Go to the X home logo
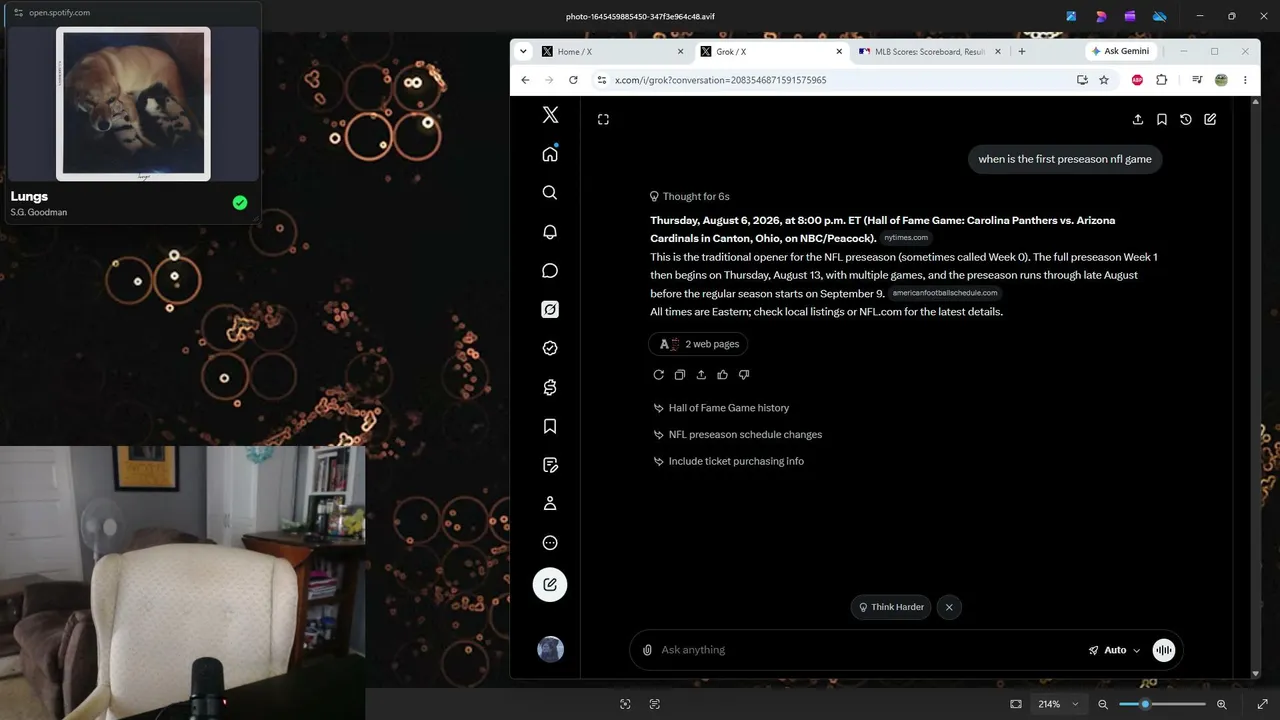1280x720 pixels. (550, 115)
